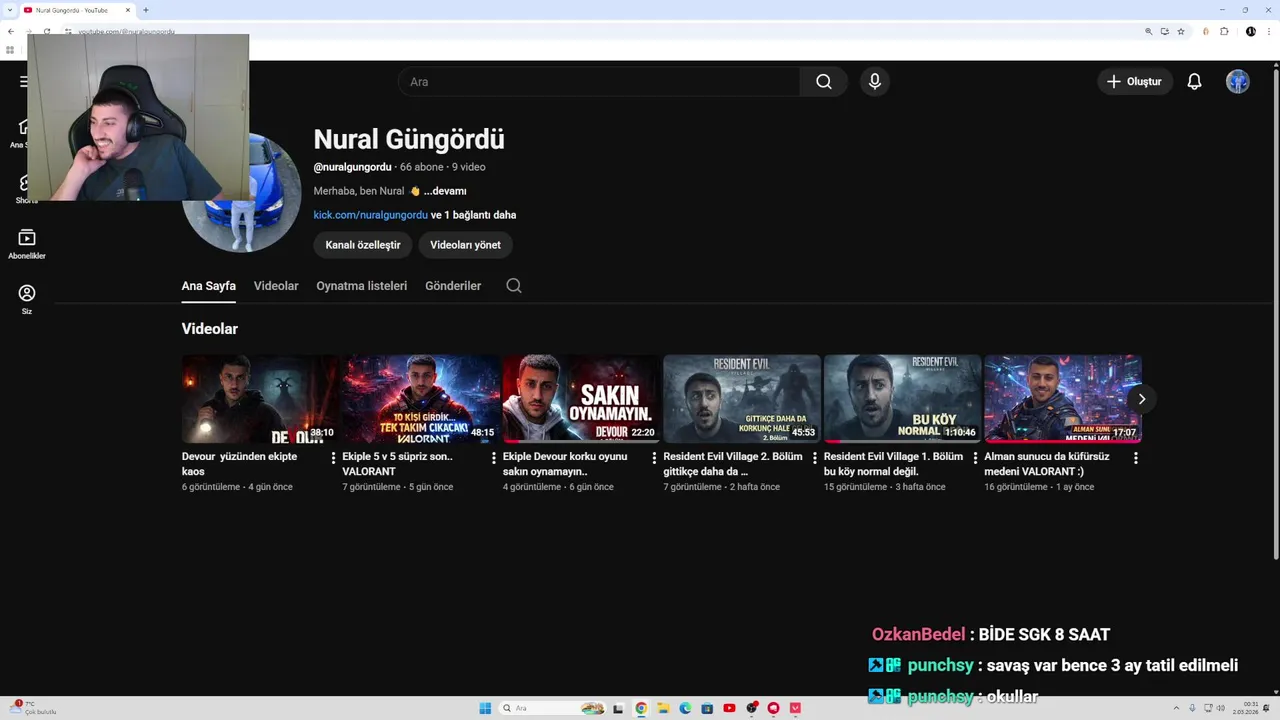This screenshot has height=720, width=1280.
Task: Open options for Resident Evil Village 2. Bölüm
Action: 815,458
